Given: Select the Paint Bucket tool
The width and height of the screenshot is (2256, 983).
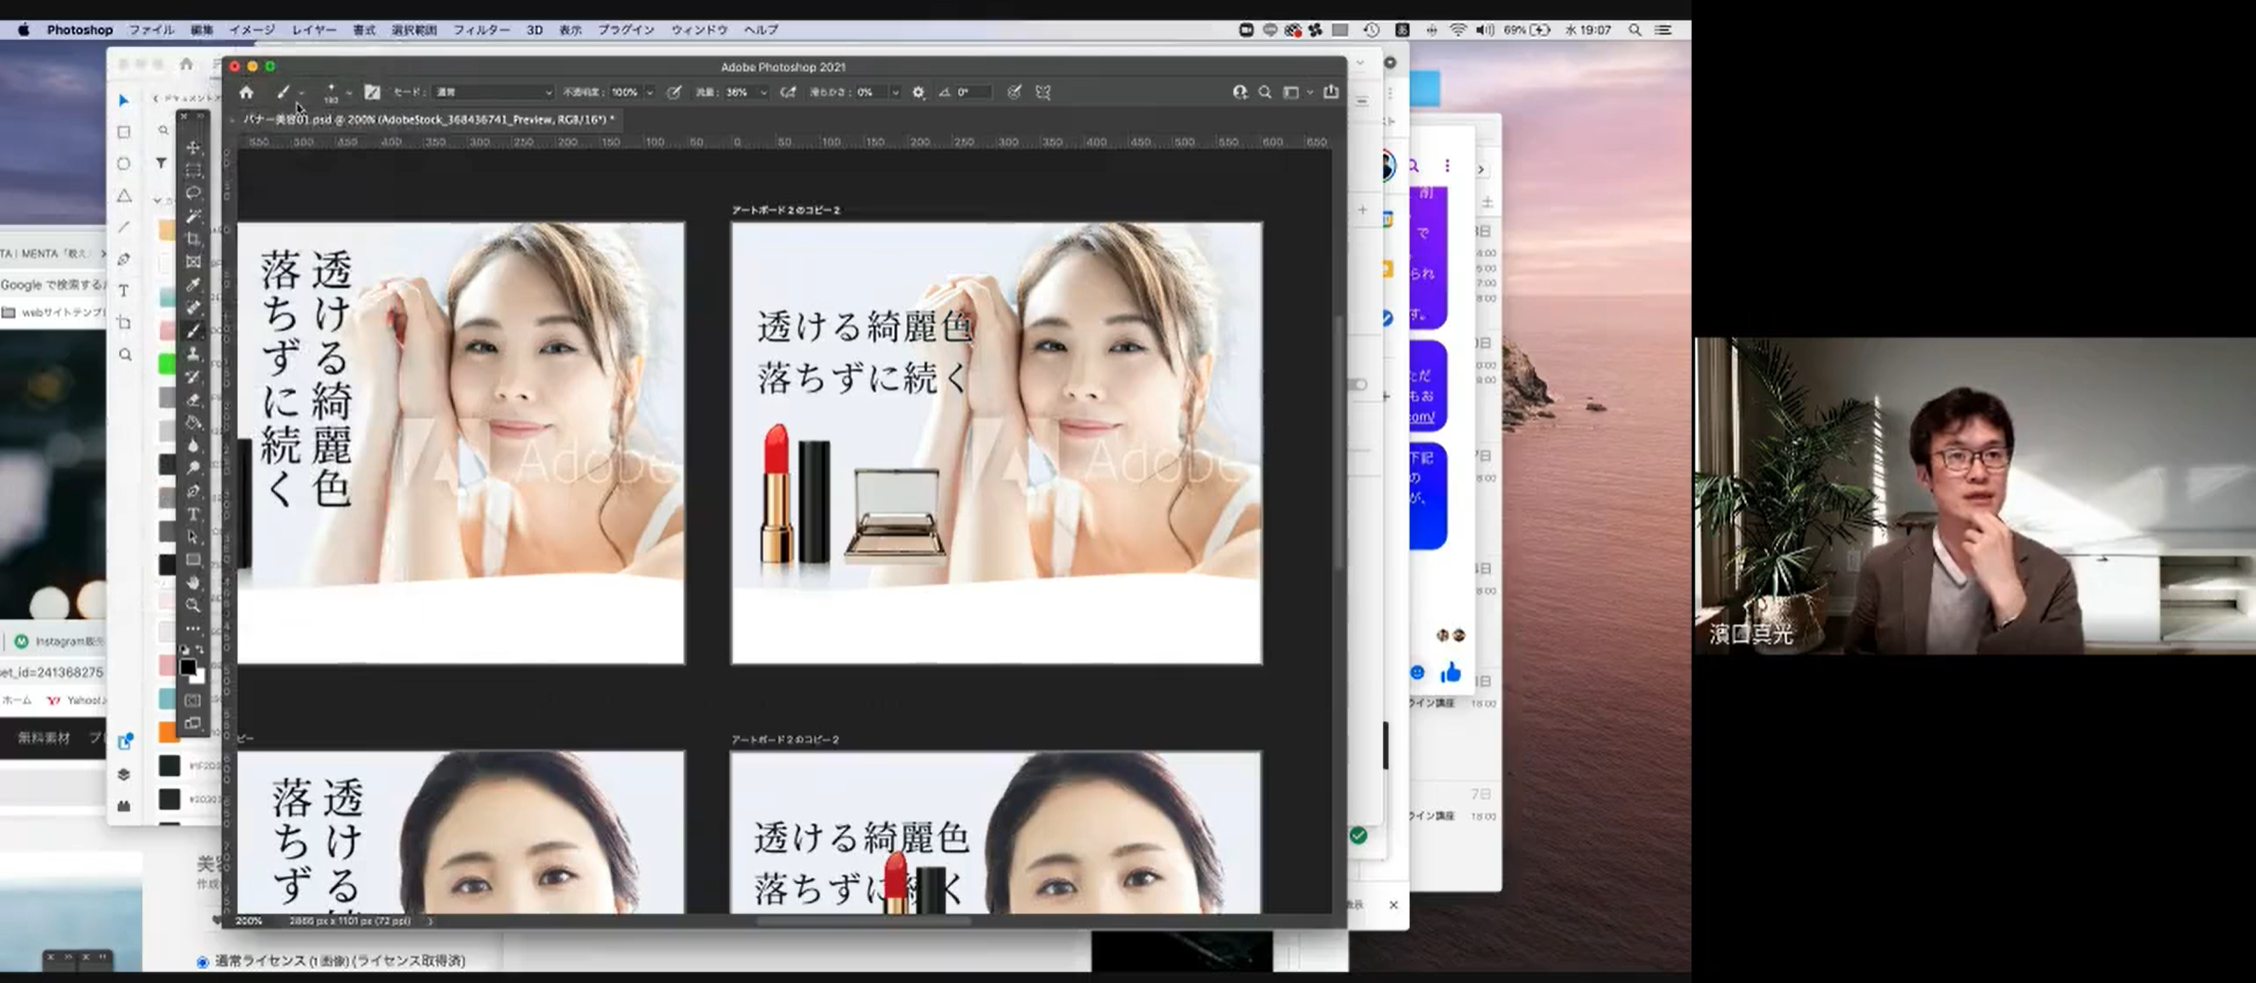Looking at the screenshot, I should tap(193, 423).
